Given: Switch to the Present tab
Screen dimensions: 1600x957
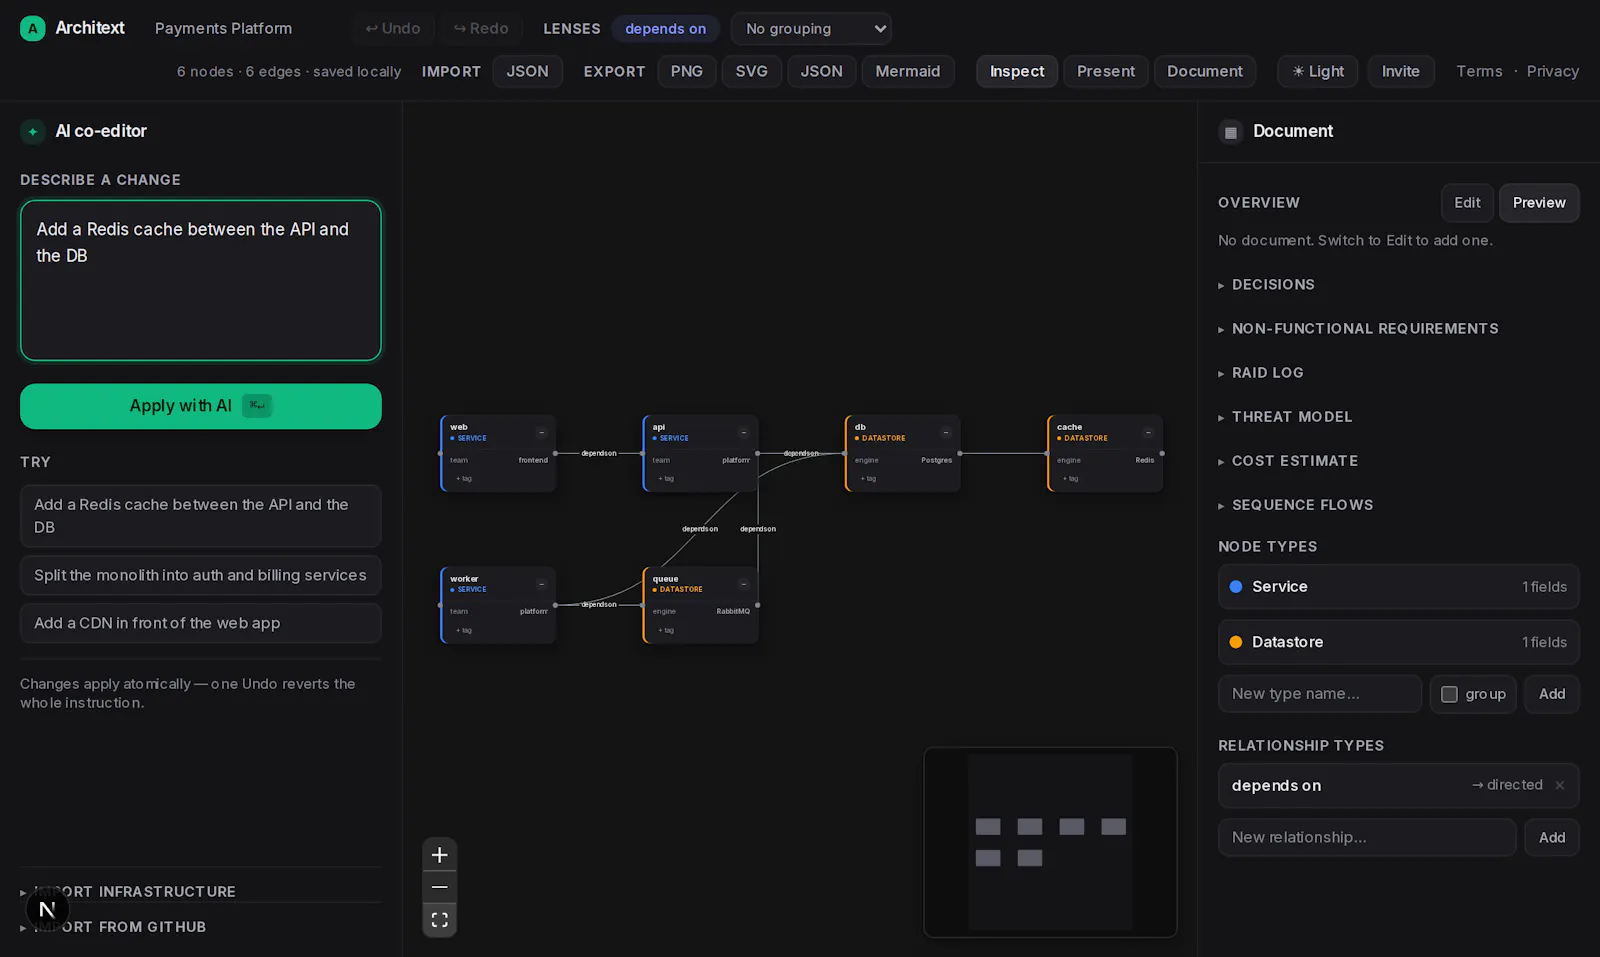Looking at the screenshot, I should [x=1106, y=71].
